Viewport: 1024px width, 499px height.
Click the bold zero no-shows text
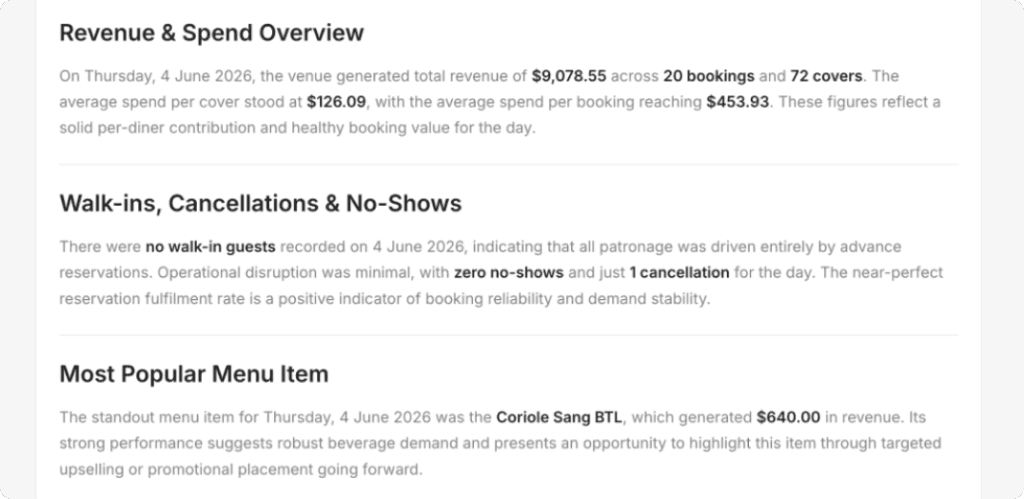point(509,273)
